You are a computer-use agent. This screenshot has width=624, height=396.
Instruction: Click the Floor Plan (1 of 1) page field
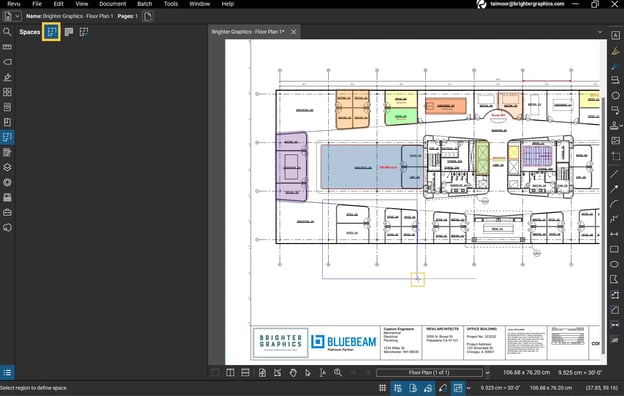429,373
